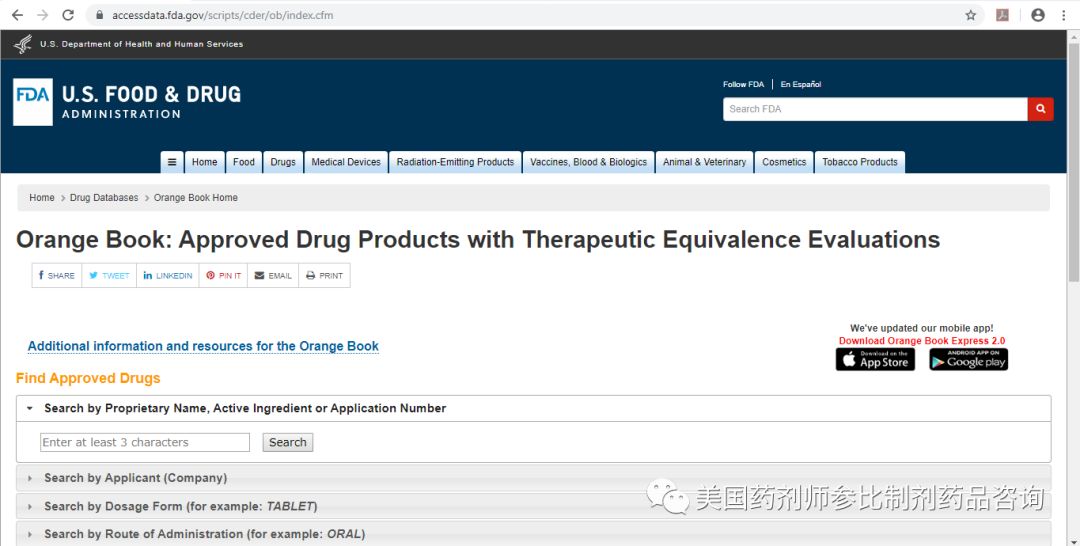
Task: Focus the Enter at least 3 characters field
Action: [x=145, y=442]
